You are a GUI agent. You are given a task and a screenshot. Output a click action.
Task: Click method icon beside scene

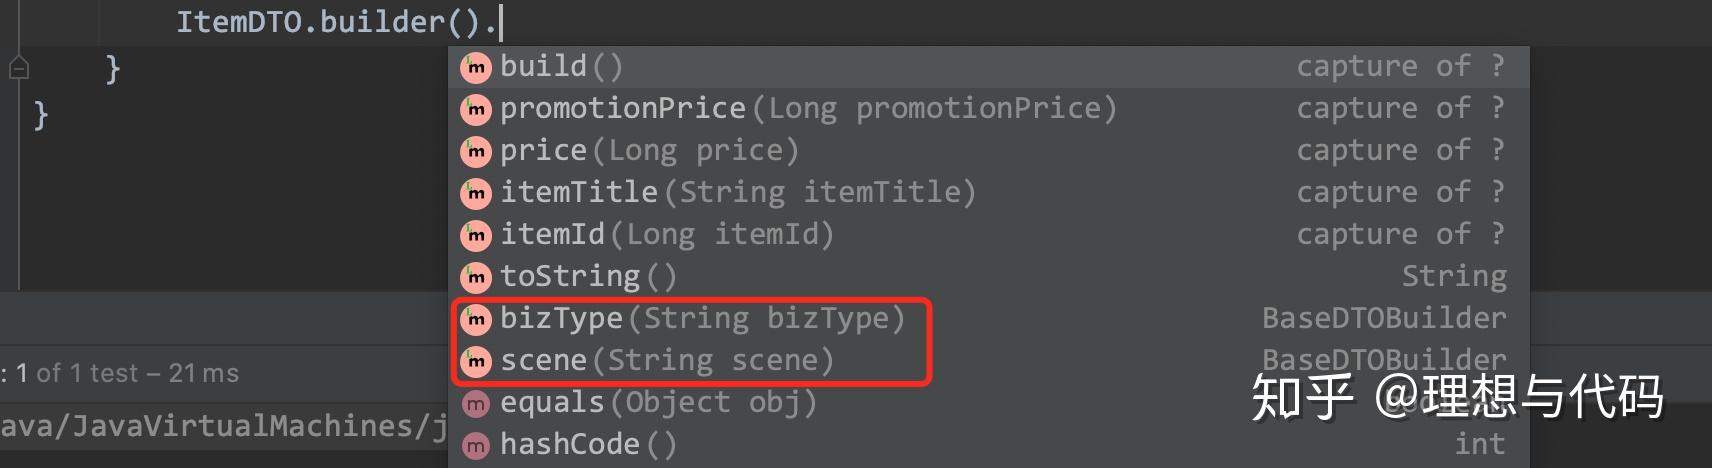pyautogui.click(x=475, y=361)
